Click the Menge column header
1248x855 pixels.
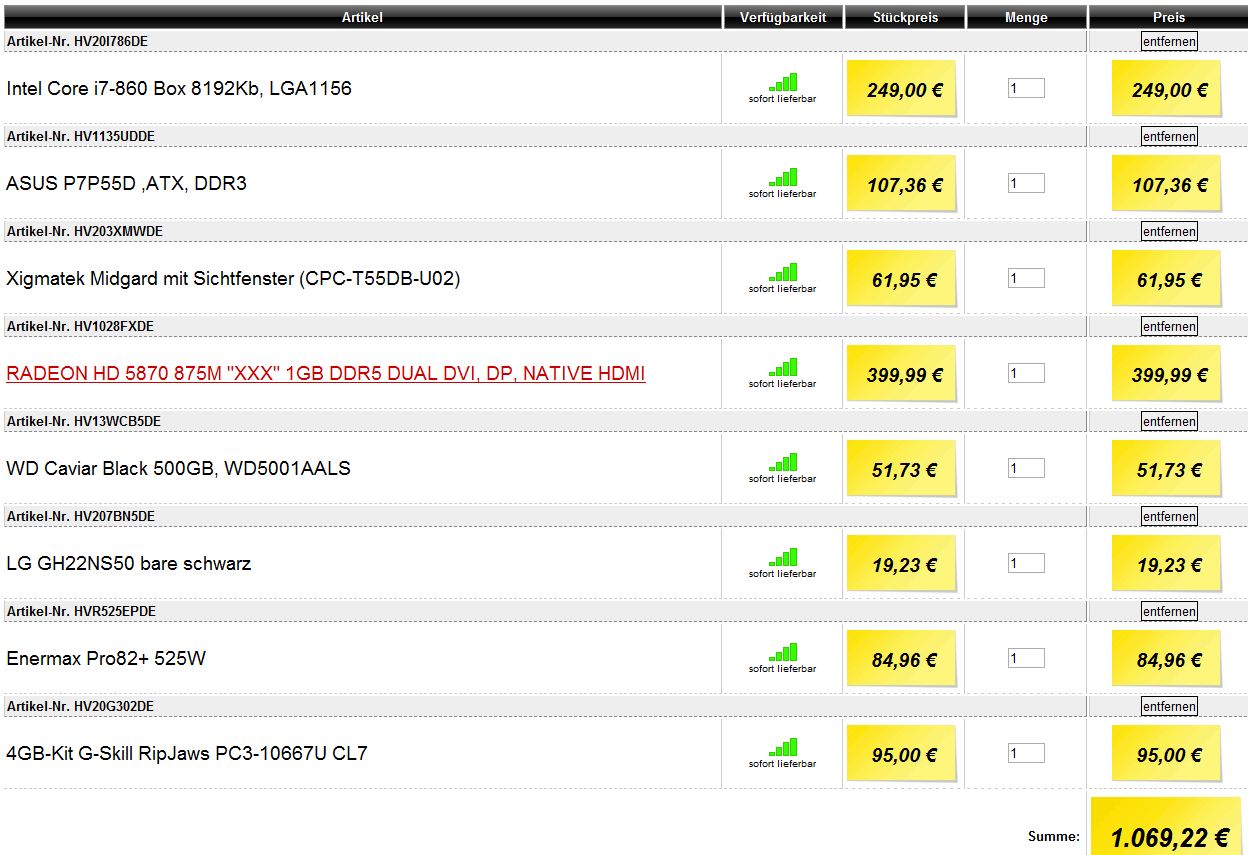pyautogui.click(x=1026, y=17)
